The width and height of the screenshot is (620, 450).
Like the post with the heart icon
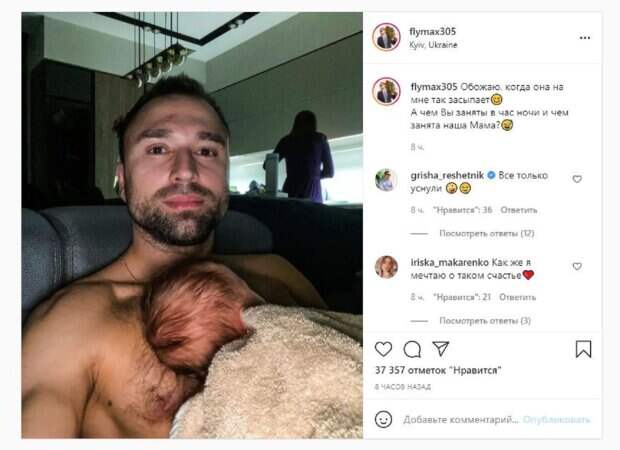click(x=383, y=349)
